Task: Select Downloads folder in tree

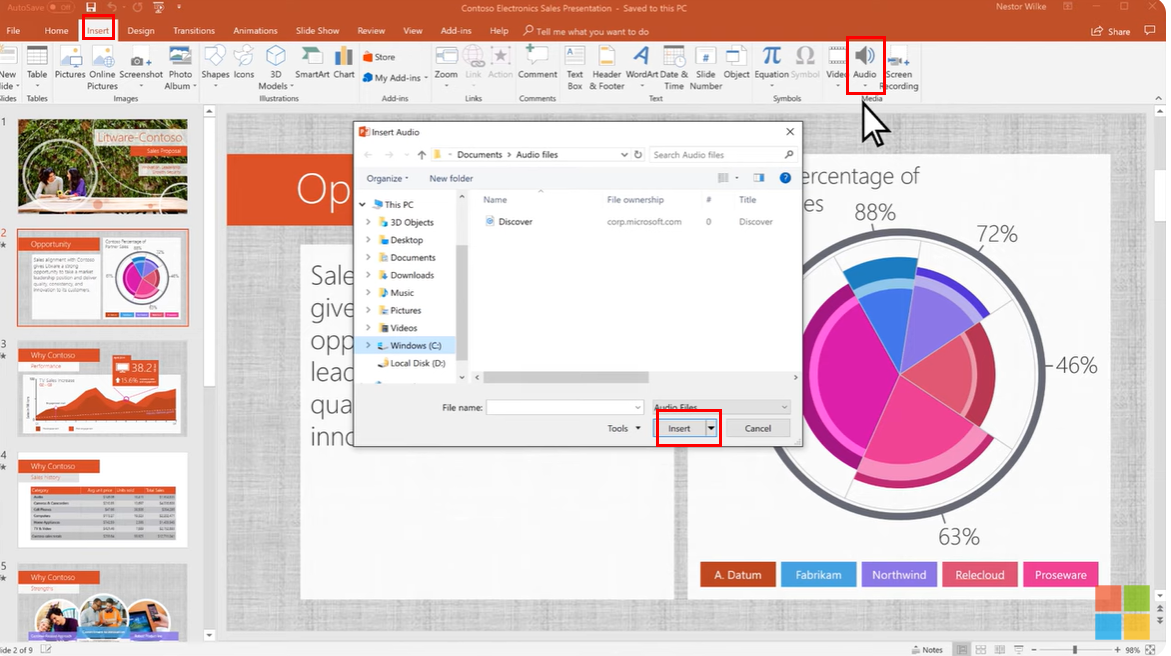Action: (x=411, y=275)
